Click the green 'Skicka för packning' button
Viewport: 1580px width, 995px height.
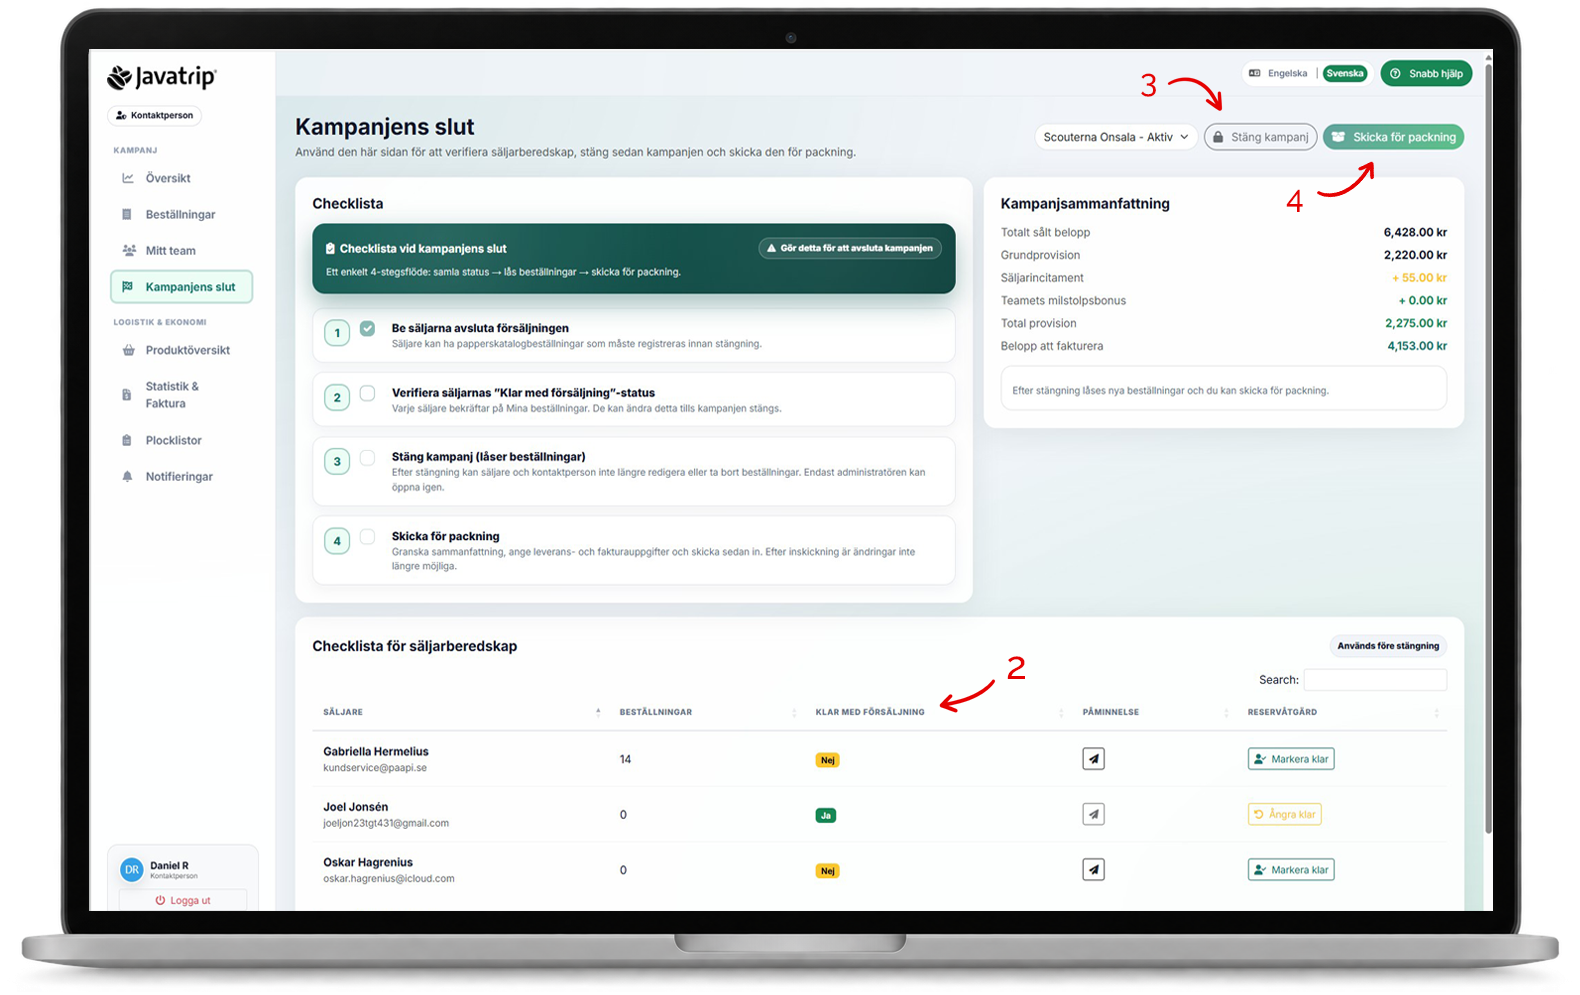pos(1393,137)
